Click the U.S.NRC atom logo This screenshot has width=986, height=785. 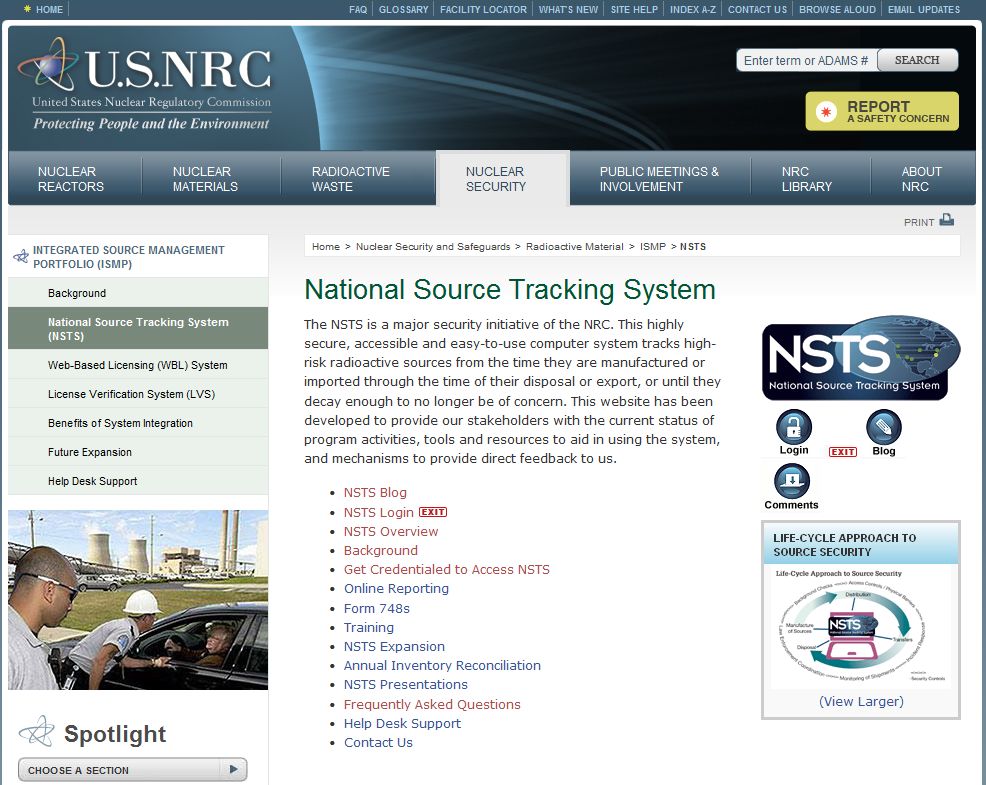pos(49,64)
